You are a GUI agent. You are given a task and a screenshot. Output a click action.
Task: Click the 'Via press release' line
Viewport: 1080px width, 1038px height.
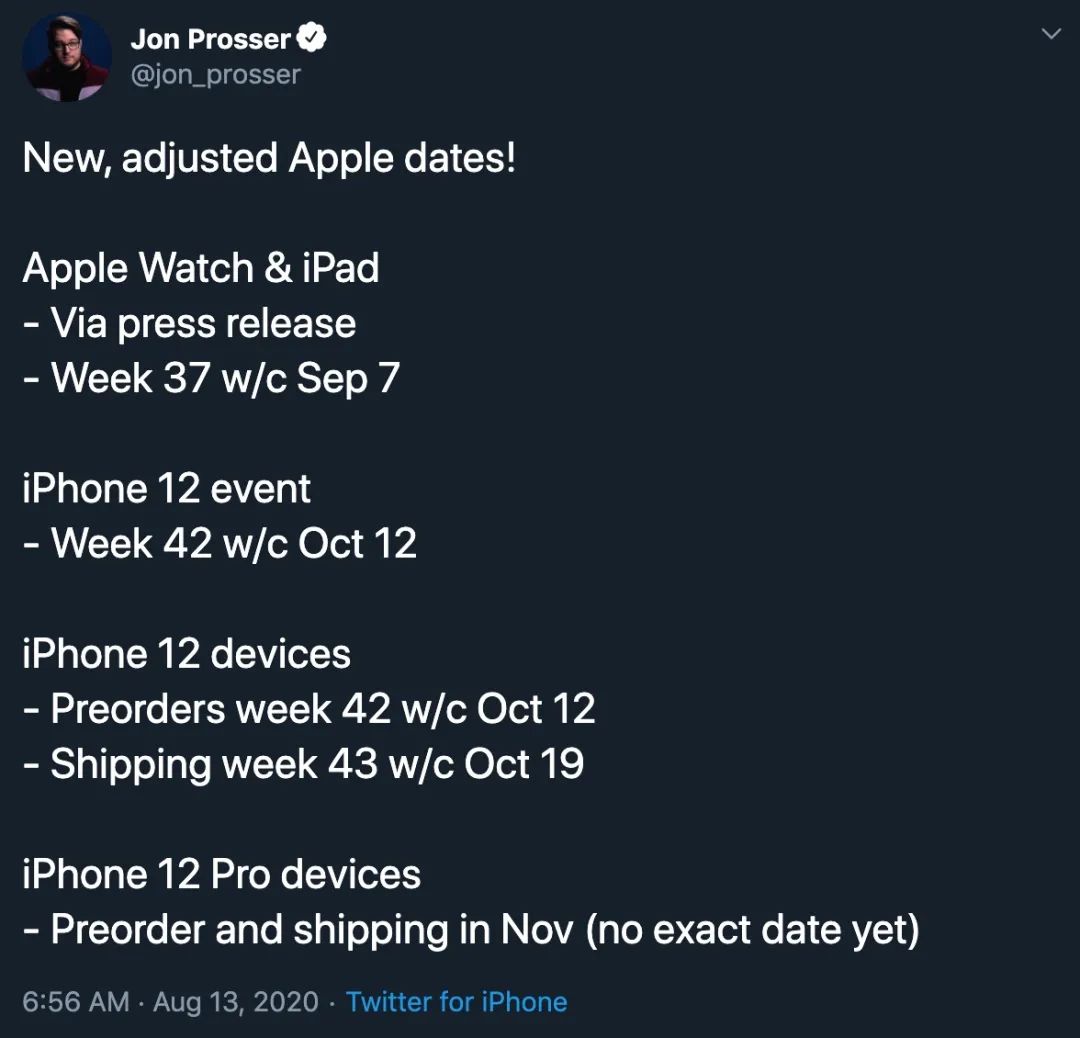[189, 323]
